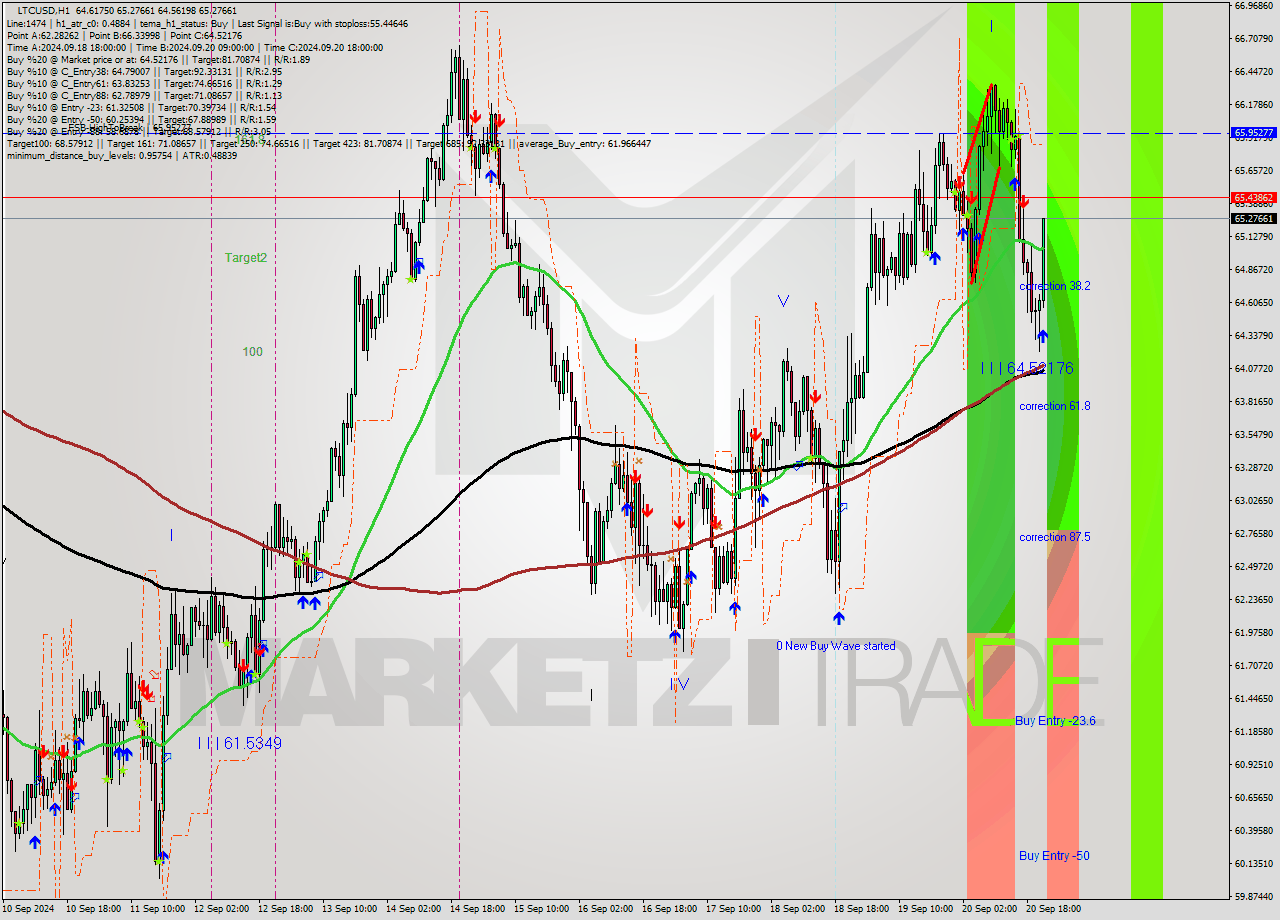Select the green '100' level label

252,352
